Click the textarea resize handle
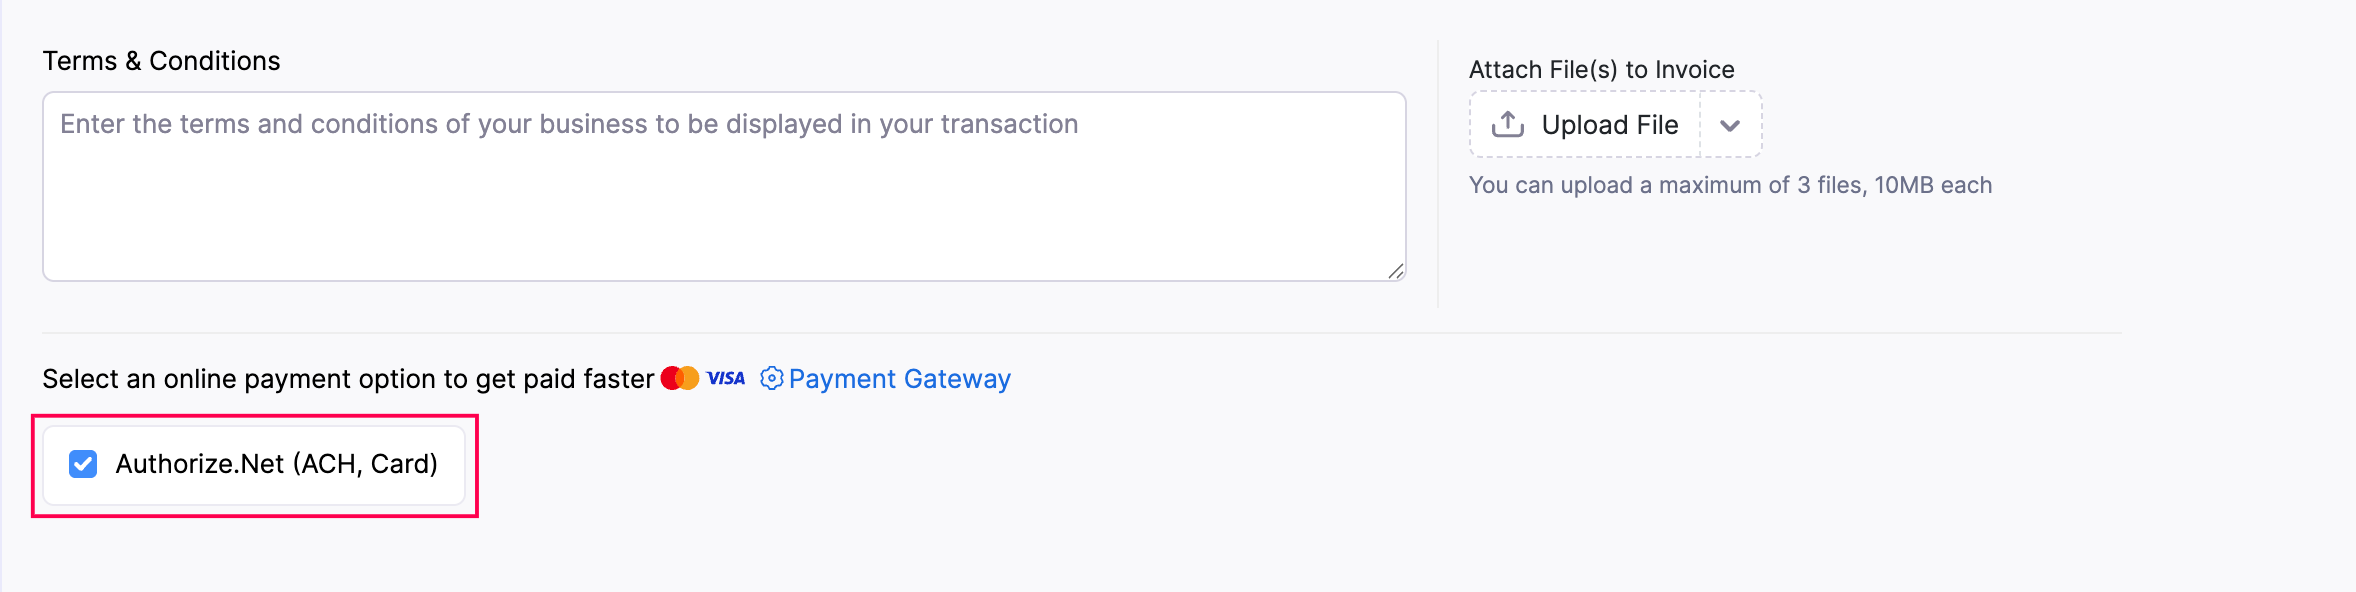Image resolution: width=2356 pixels, height=592 pixels. tap(1398, 272)
